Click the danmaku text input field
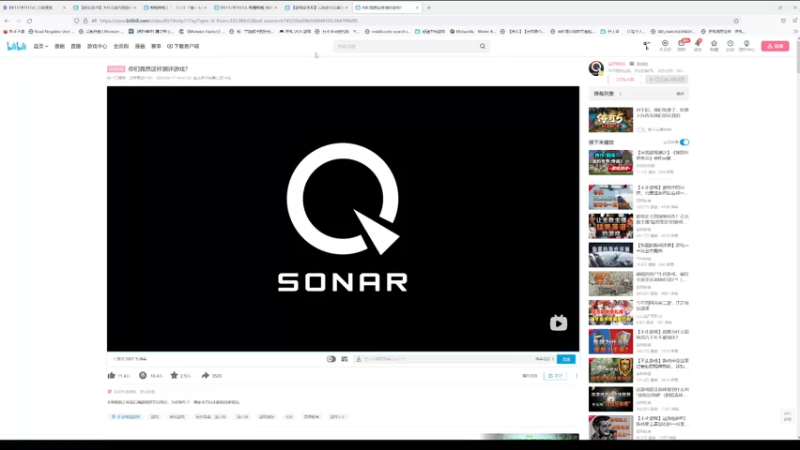 coord(446,359)
